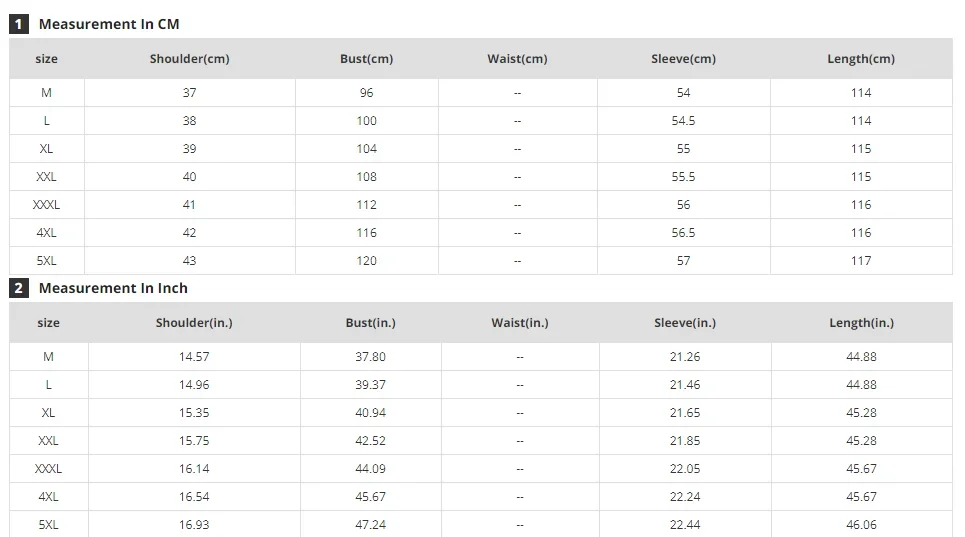This screenshot has width=965, height=537.
Task: Click the Shoulder(in.) column header
Action: [x=194, y=322]
